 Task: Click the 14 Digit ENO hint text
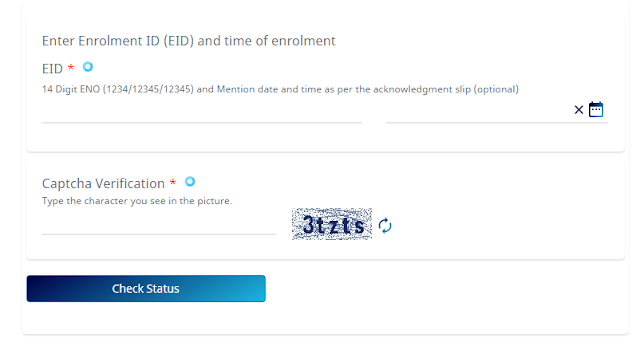coord(280,89)
